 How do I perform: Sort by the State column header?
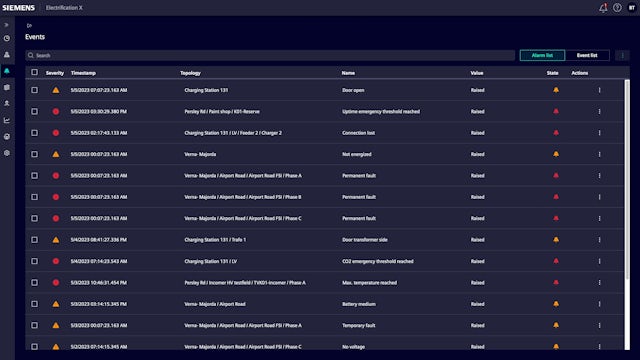coord(552,73)
